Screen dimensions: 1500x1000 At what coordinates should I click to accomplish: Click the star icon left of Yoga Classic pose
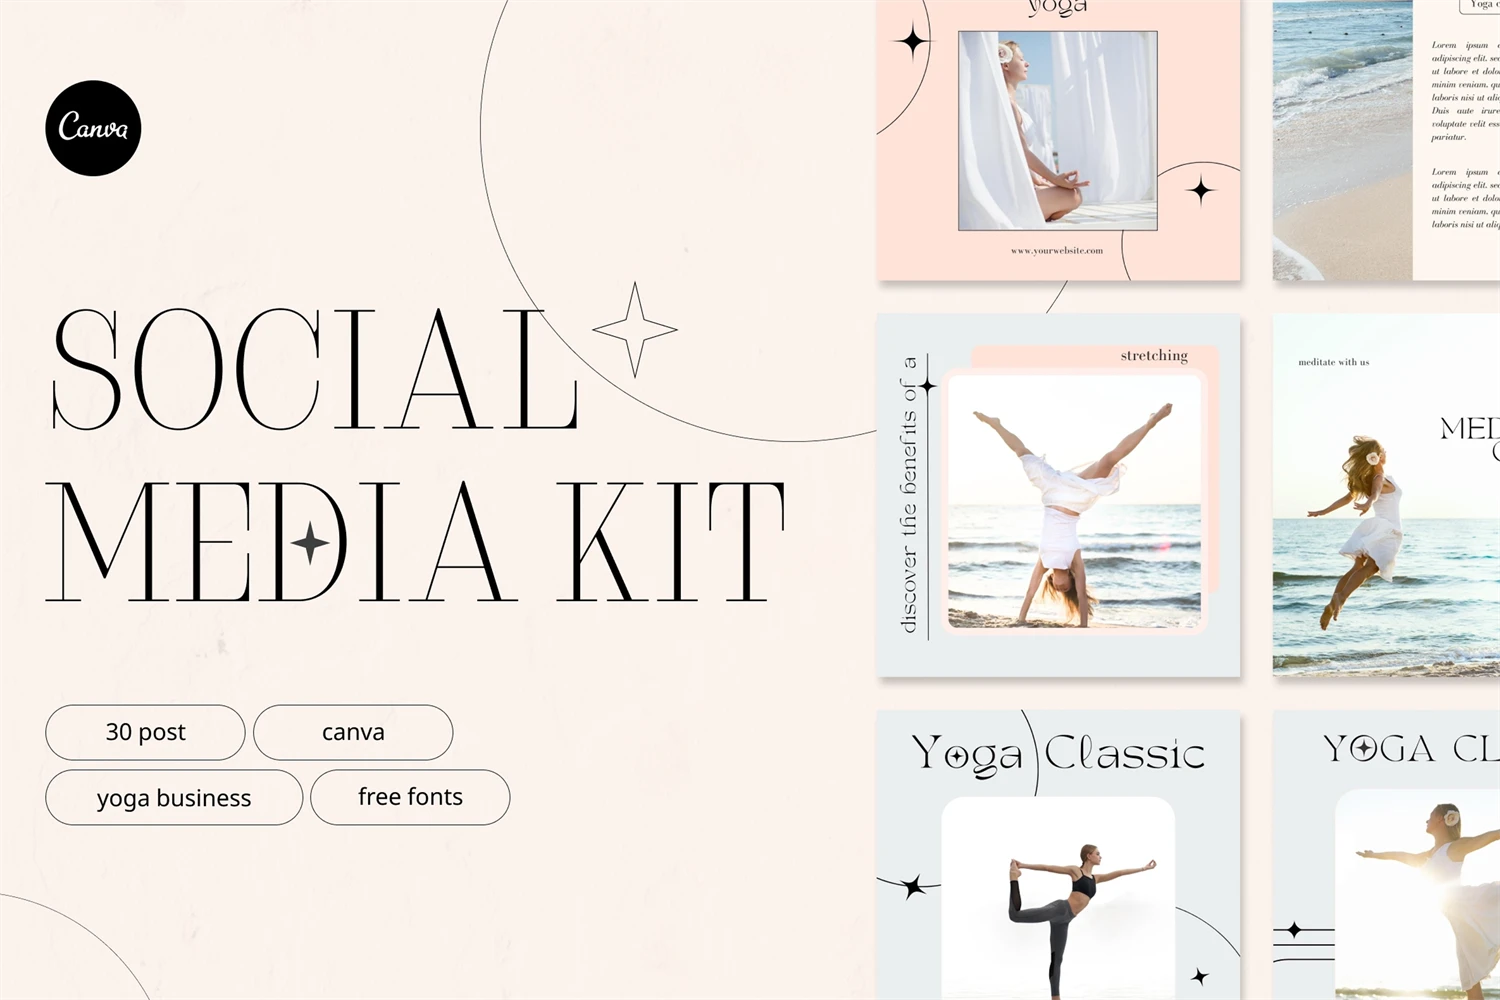[913, 886]
